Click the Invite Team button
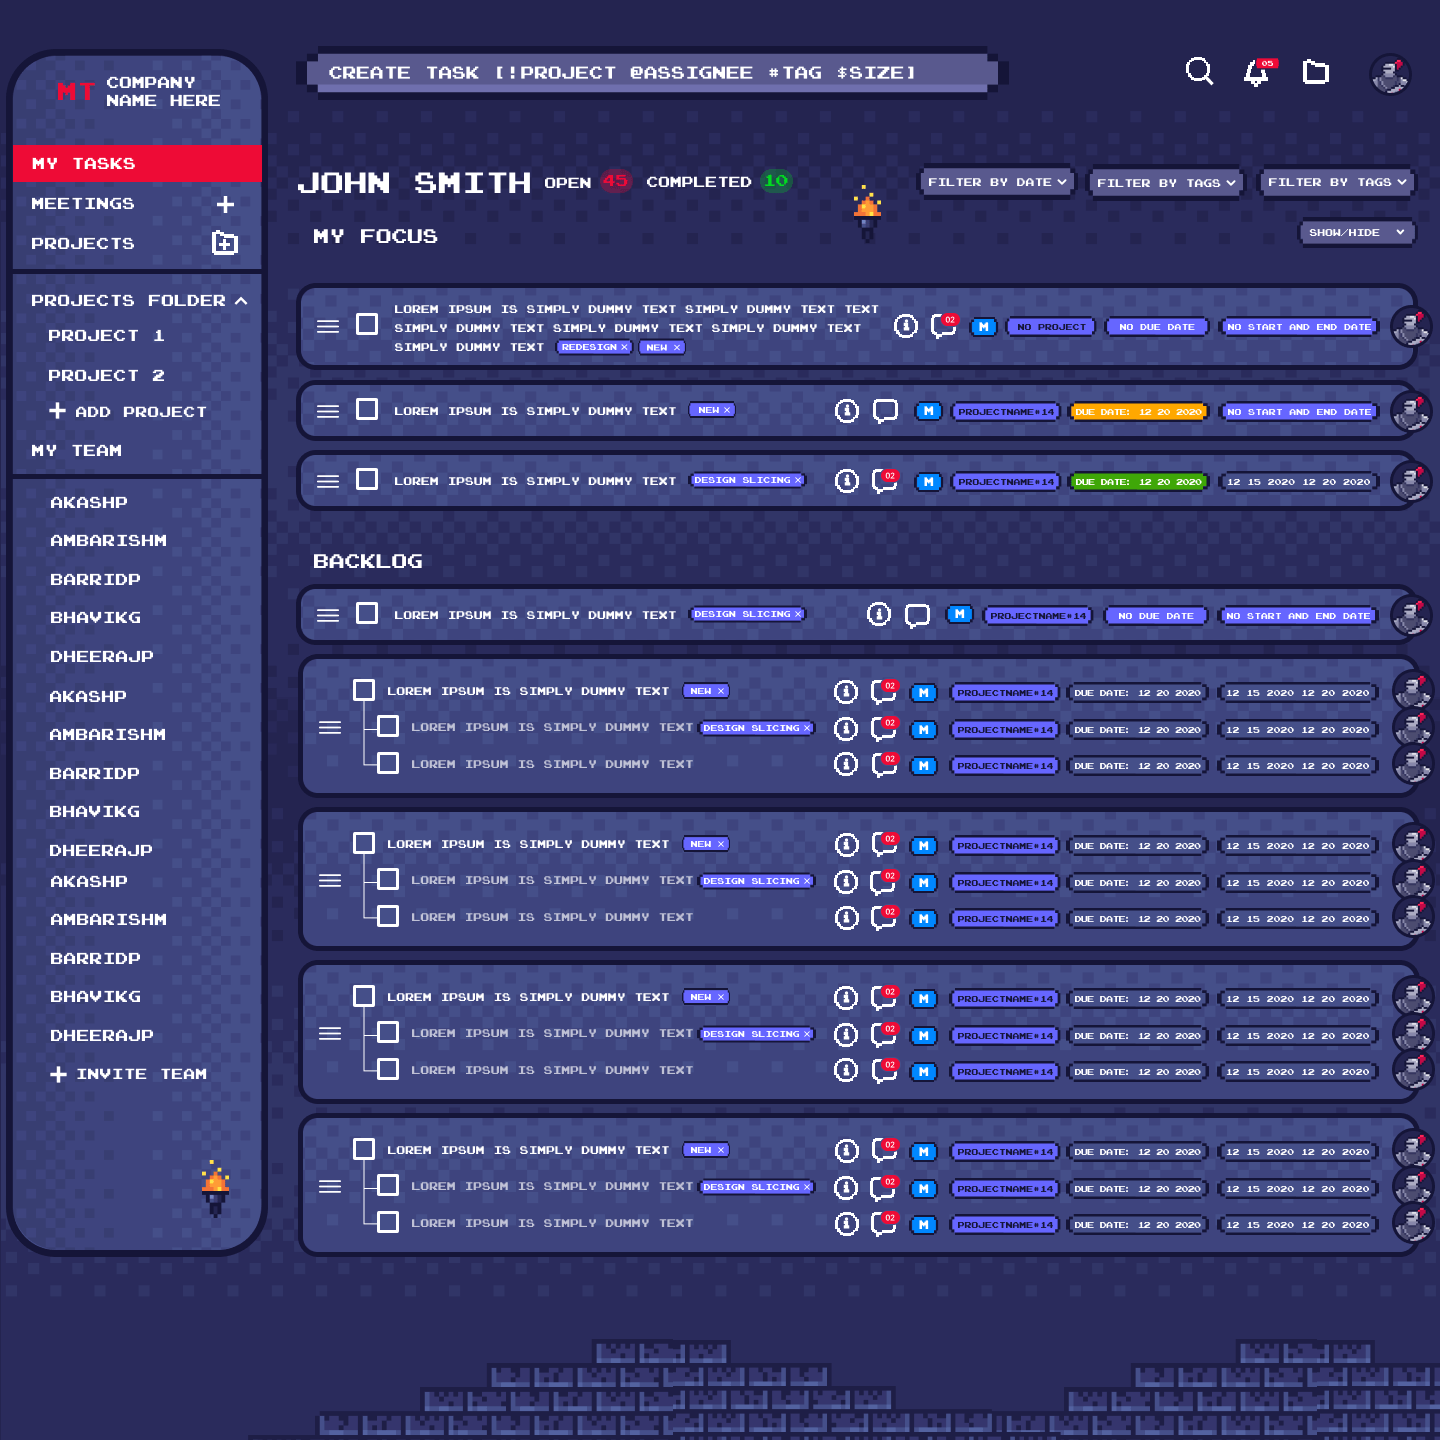Viewport: 1440px width, 1440px height. pos(129,1074)
